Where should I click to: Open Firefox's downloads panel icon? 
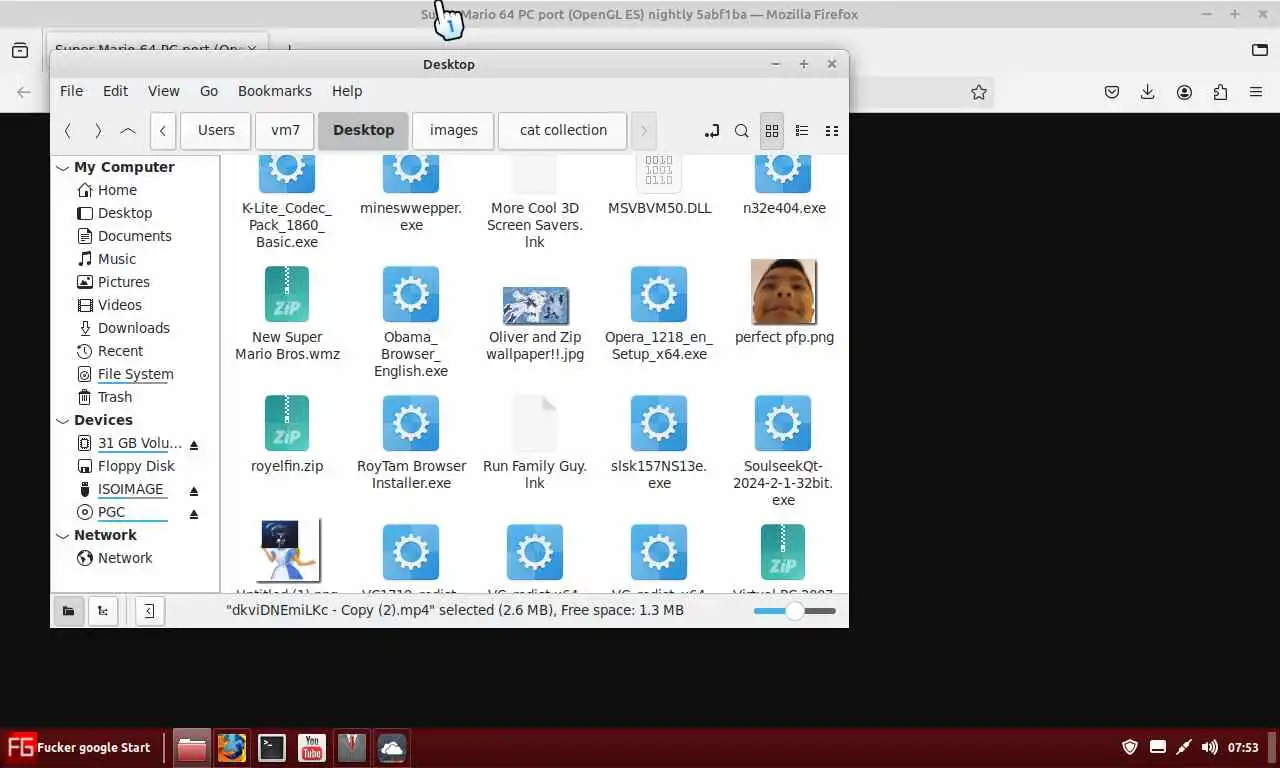[1148, 92]
